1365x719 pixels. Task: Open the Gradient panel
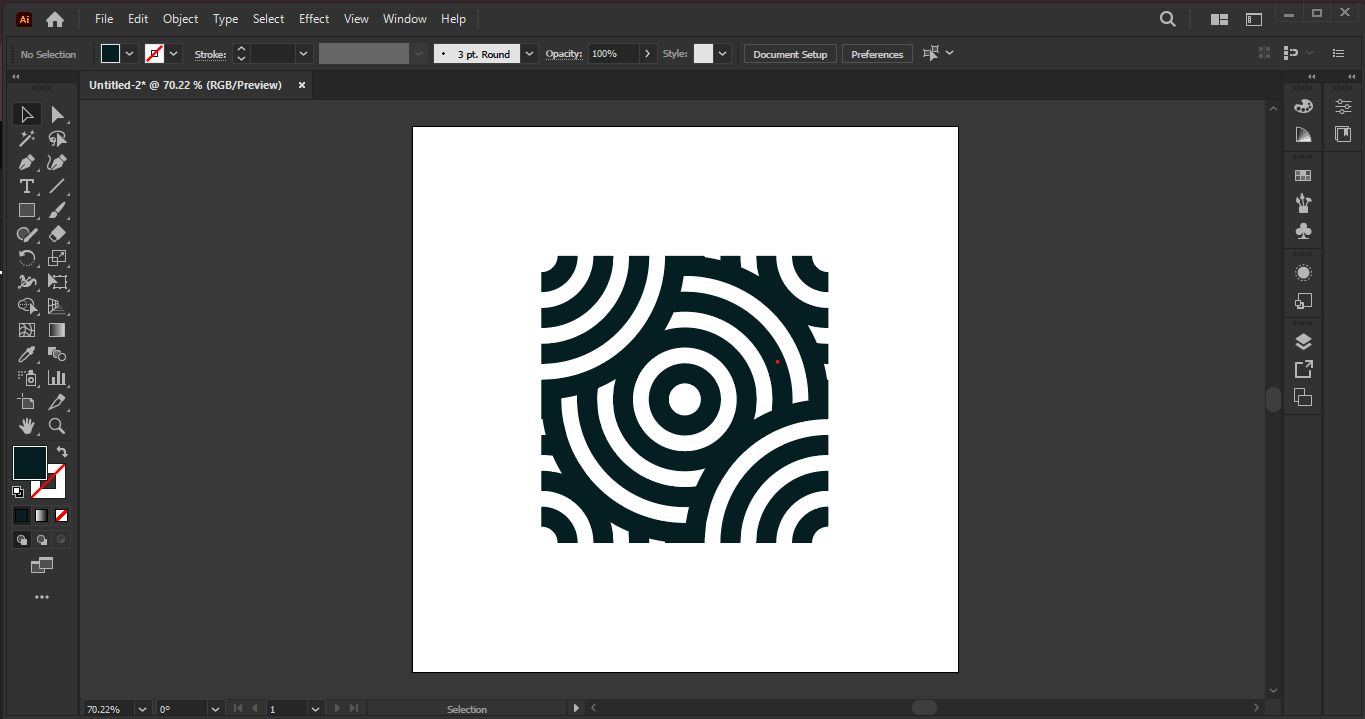coord(1303,133)
